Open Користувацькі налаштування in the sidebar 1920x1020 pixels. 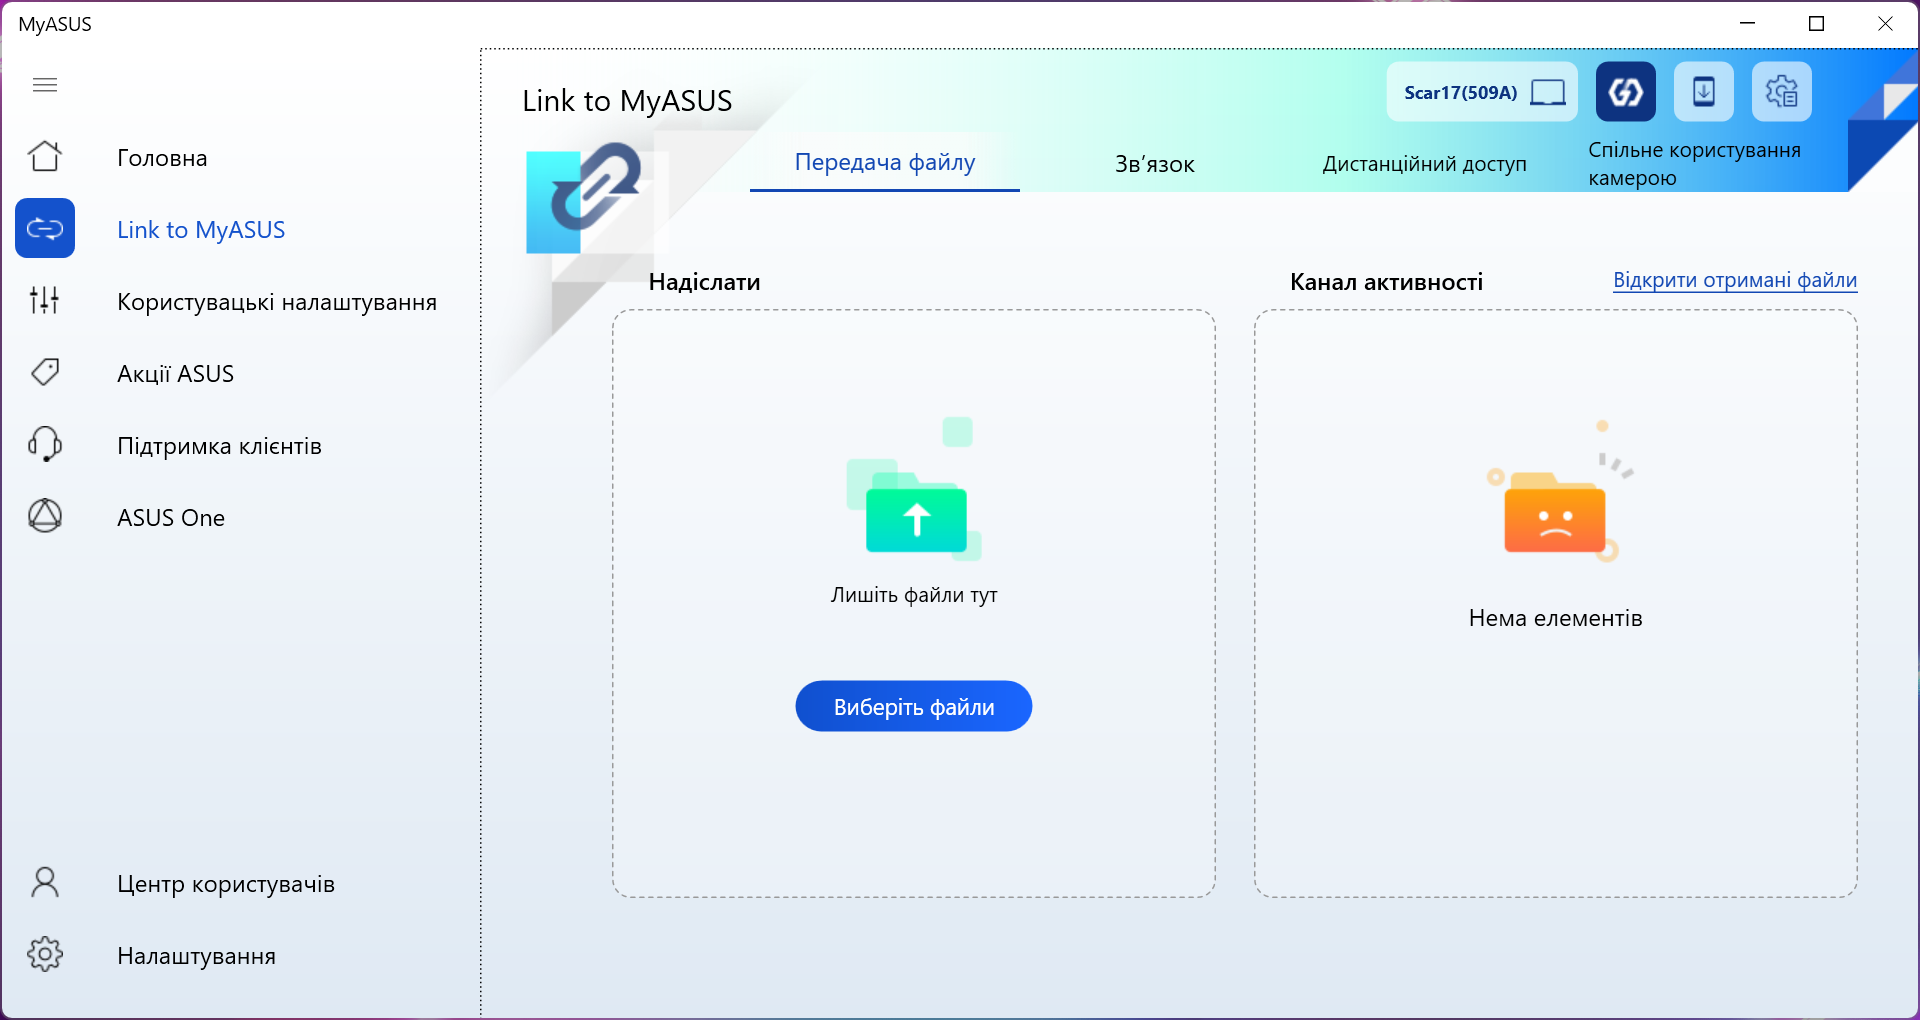coord(277,302)
